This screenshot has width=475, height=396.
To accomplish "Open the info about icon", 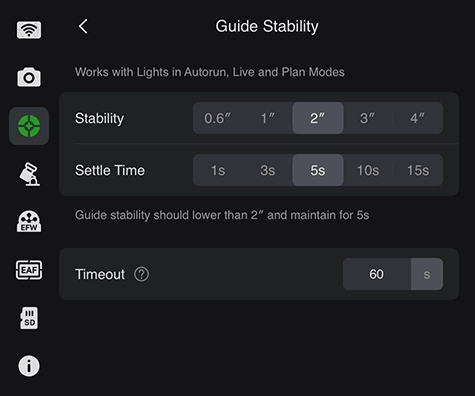I will [29, 366].
